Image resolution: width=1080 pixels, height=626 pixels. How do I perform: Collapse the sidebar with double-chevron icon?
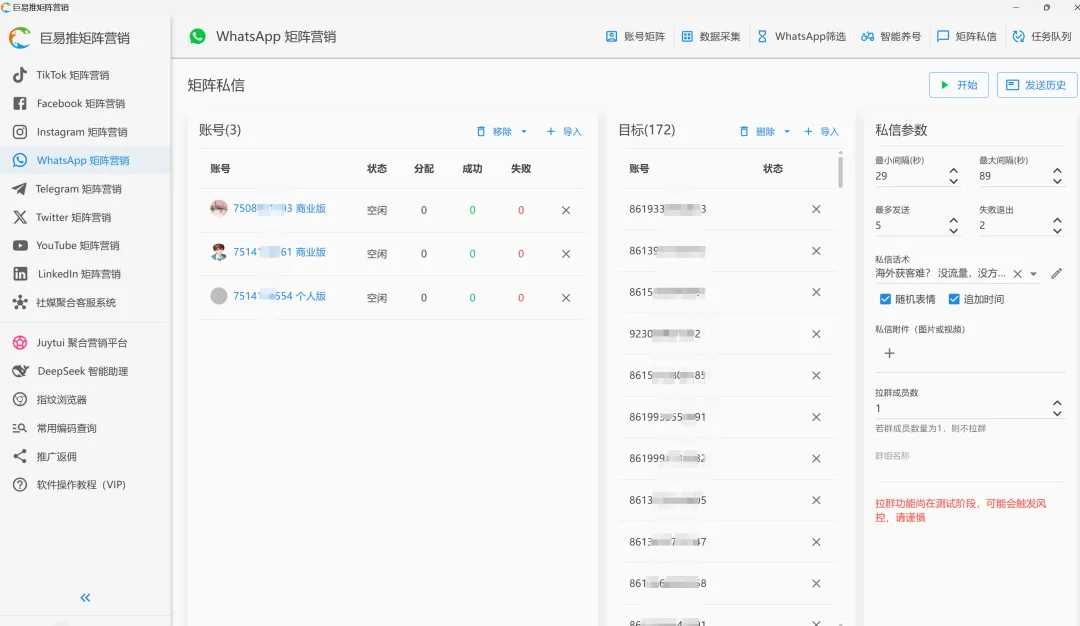click(85, 598)
